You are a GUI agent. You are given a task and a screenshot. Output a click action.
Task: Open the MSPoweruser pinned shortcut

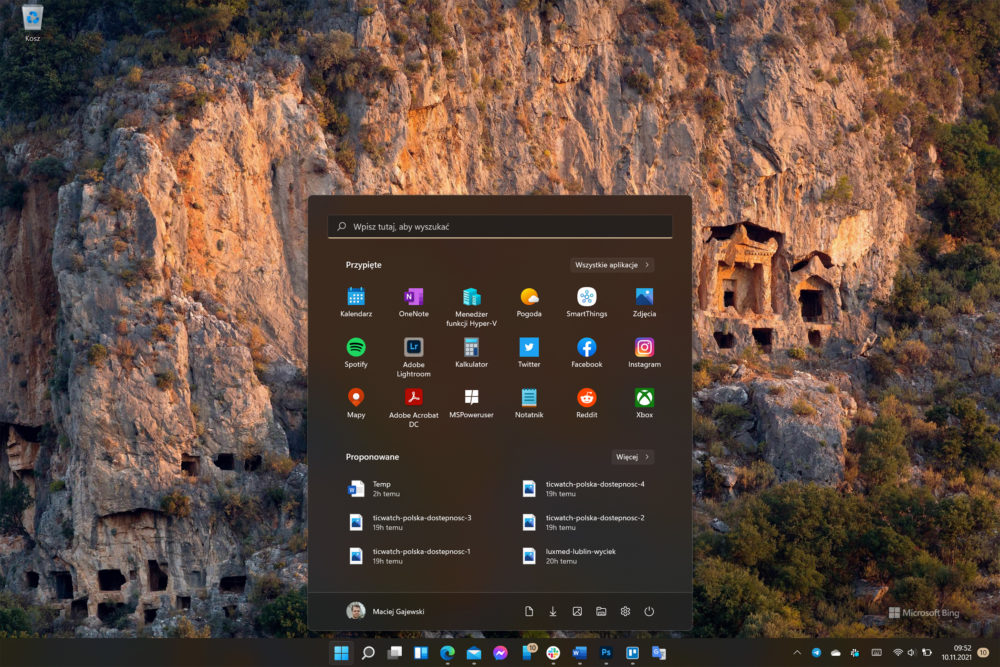[x=471, y=403]
